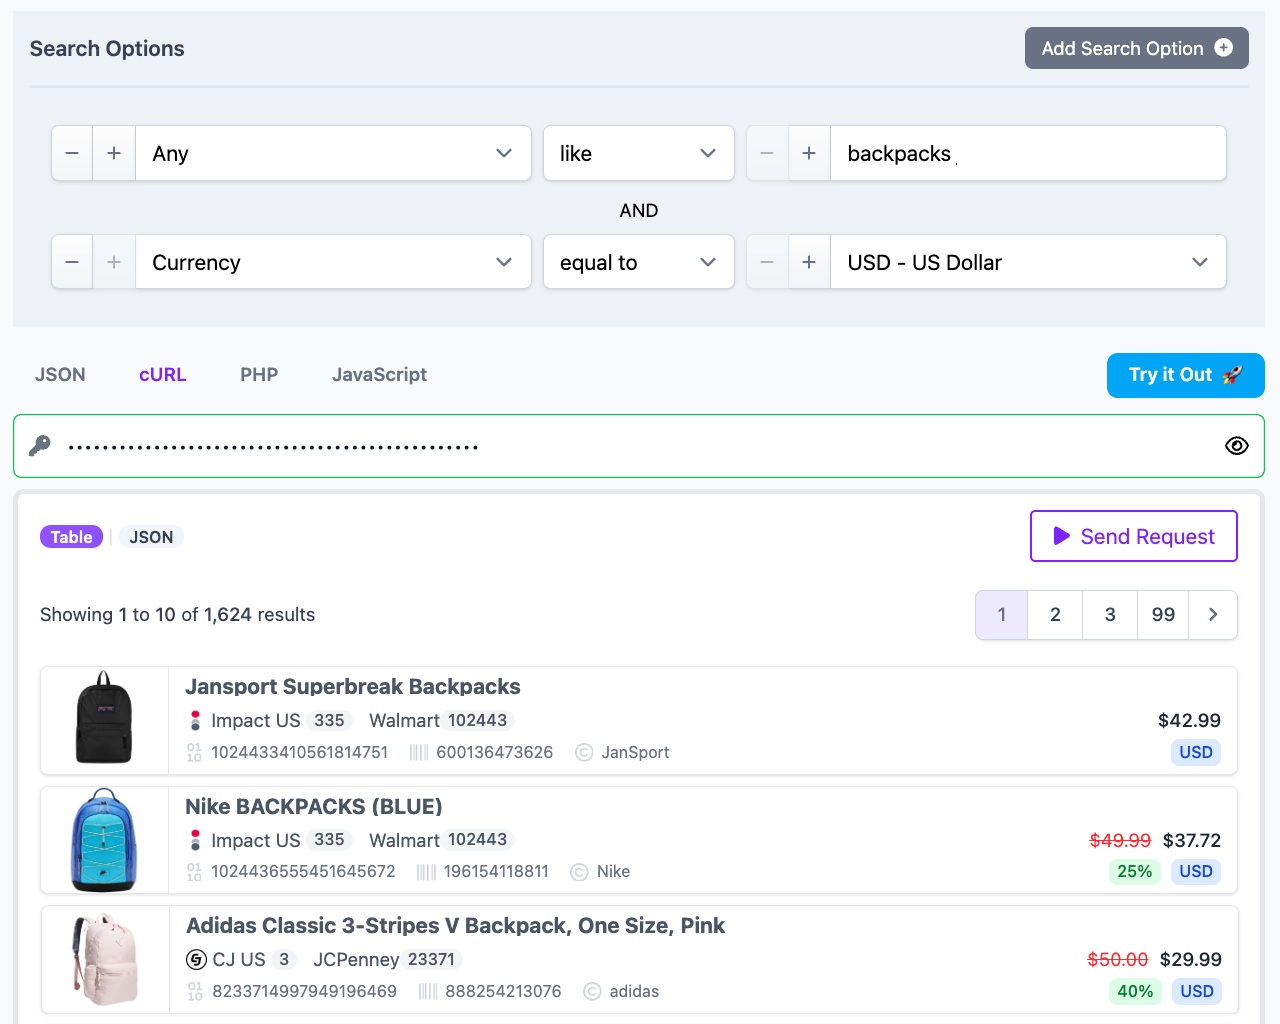Click the $42.99 price
1280x1024 pixels.
pyautogui.click(x=1189, y=720)
